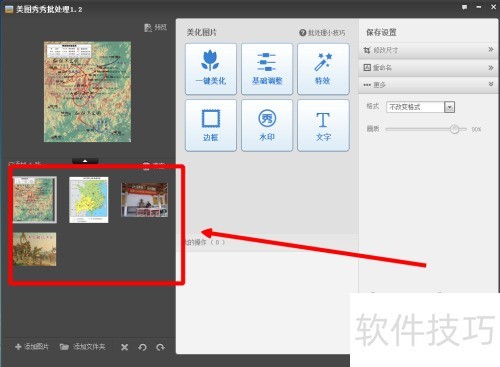Click the 美化图片 heading text
The width and height of the screenshot is (500, 367).
point(202,32)
